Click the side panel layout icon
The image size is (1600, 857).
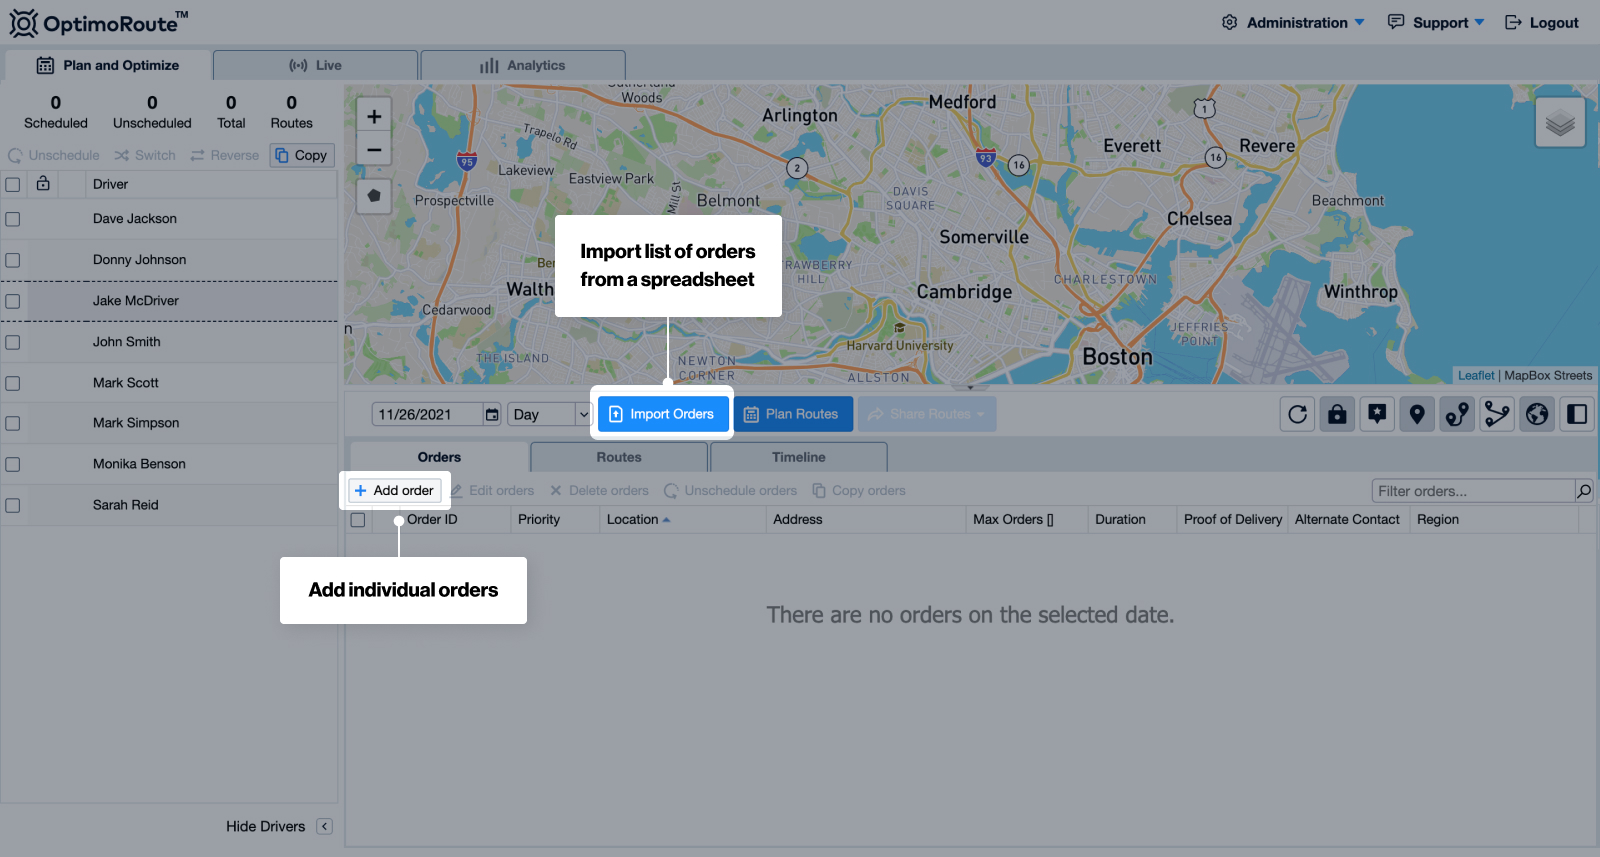[1577, 414]
